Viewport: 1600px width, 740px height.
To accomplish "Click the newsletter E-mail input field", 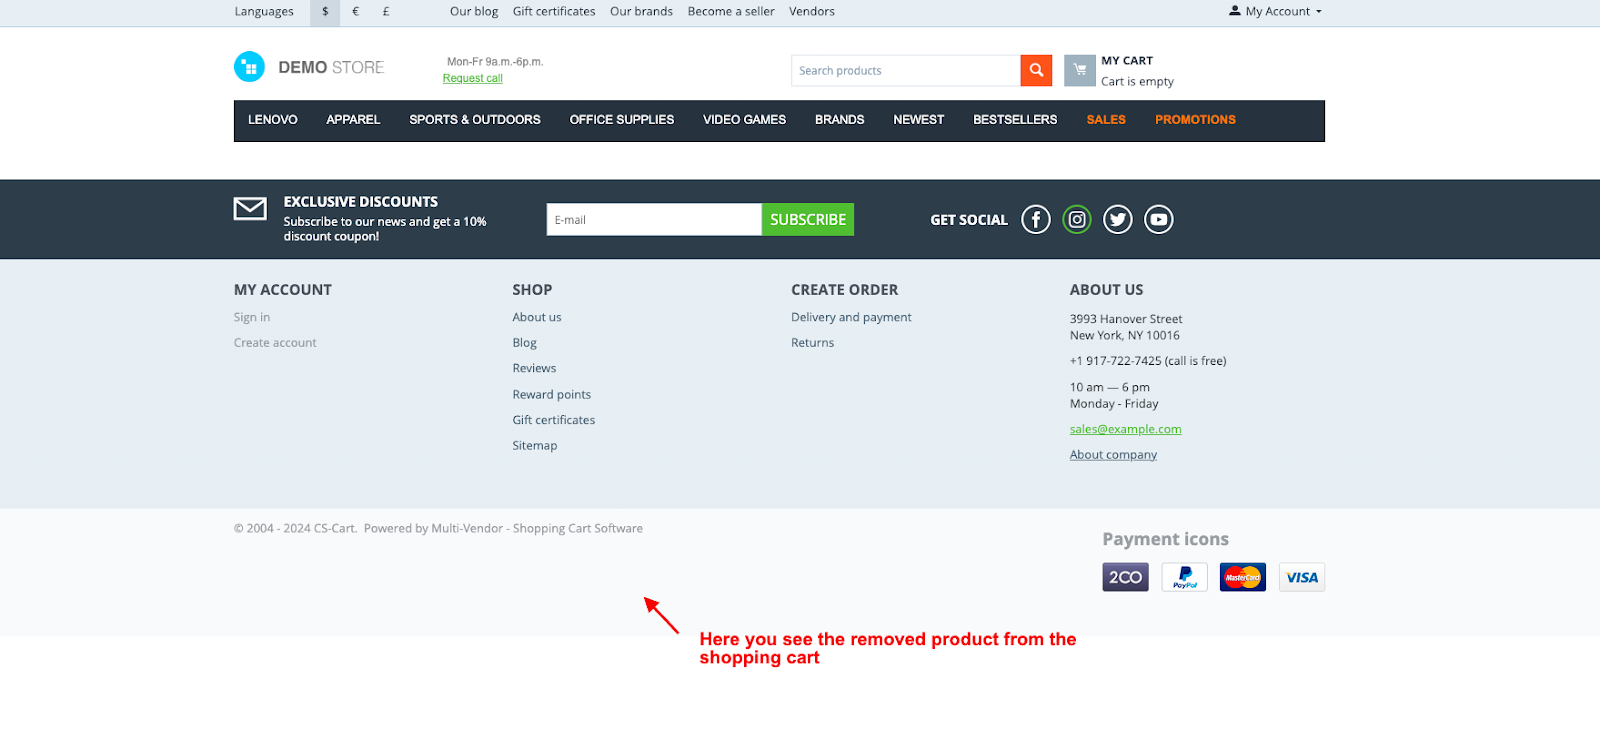I will [x=654, y=219].
